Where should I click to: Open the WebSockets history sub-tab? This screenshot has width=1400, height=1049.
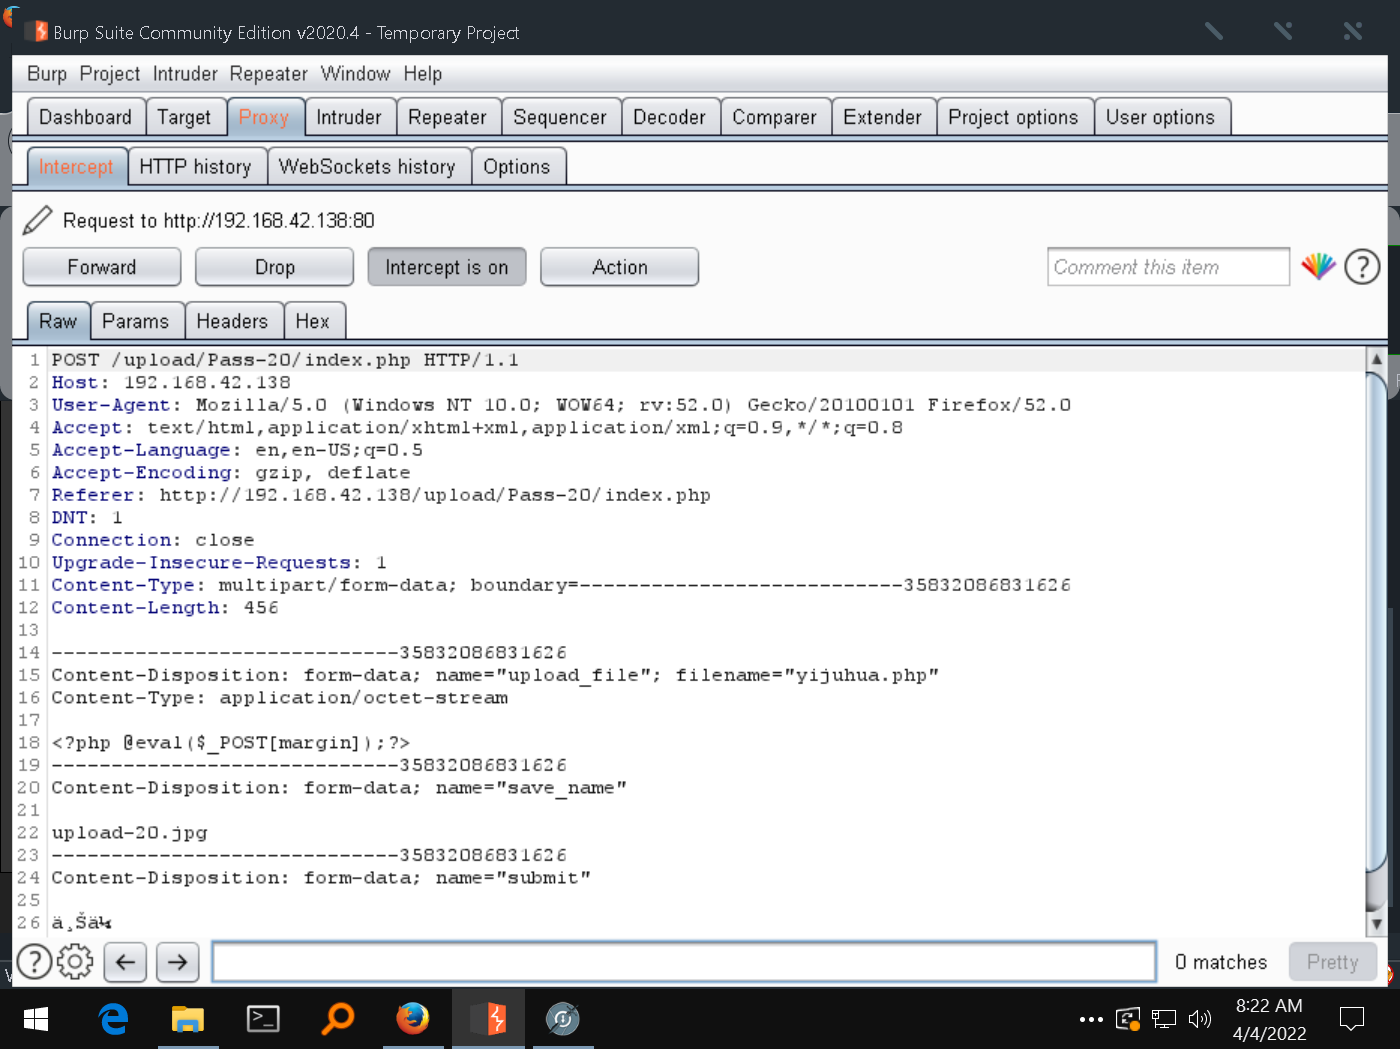coord(368,167)
